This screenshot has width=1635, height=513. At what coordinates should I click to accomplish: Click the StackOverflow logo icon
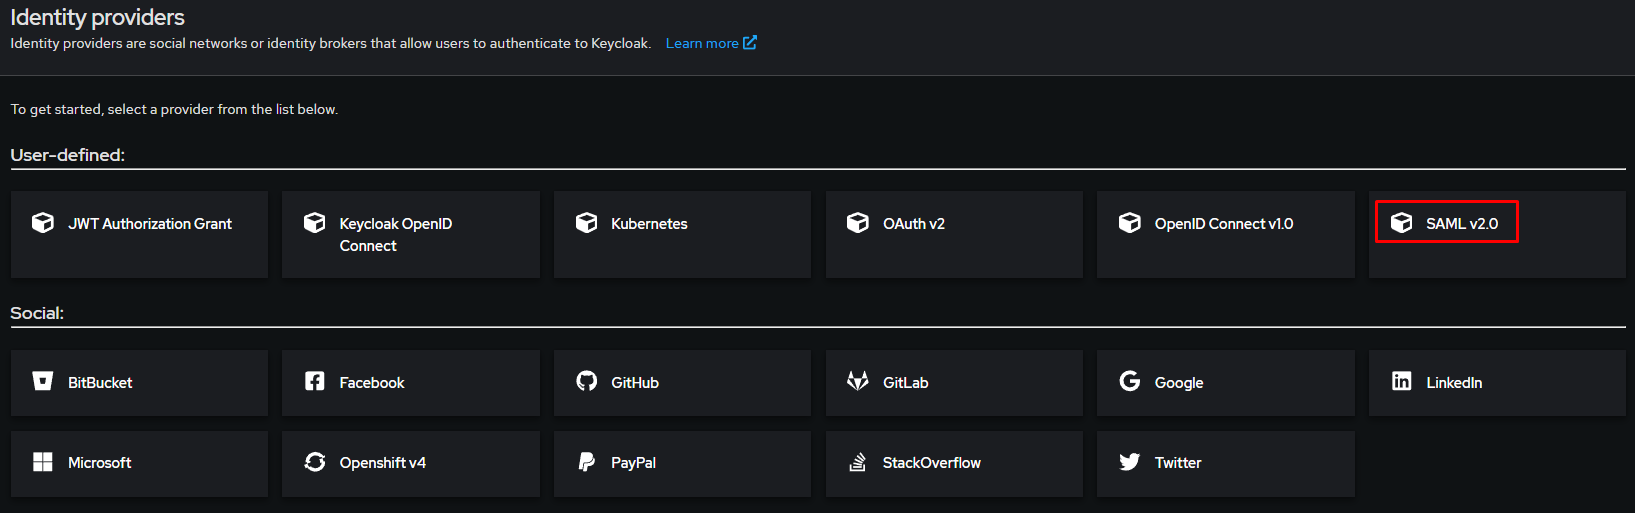[x=858, y=462]
